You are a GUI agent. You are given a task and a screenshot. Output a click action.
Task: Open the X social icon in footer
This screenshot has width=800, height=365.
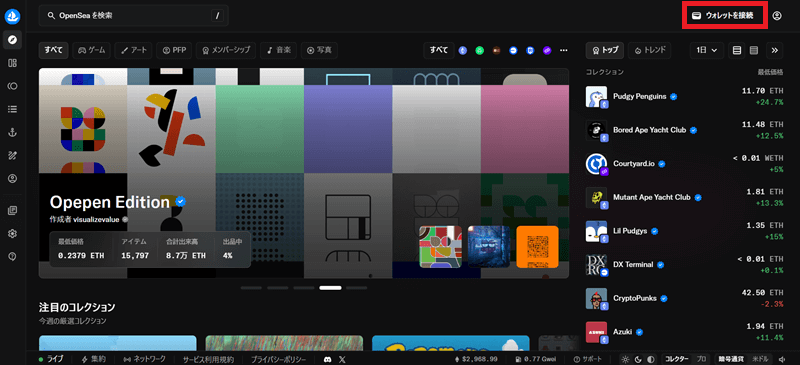click(342, 359)
